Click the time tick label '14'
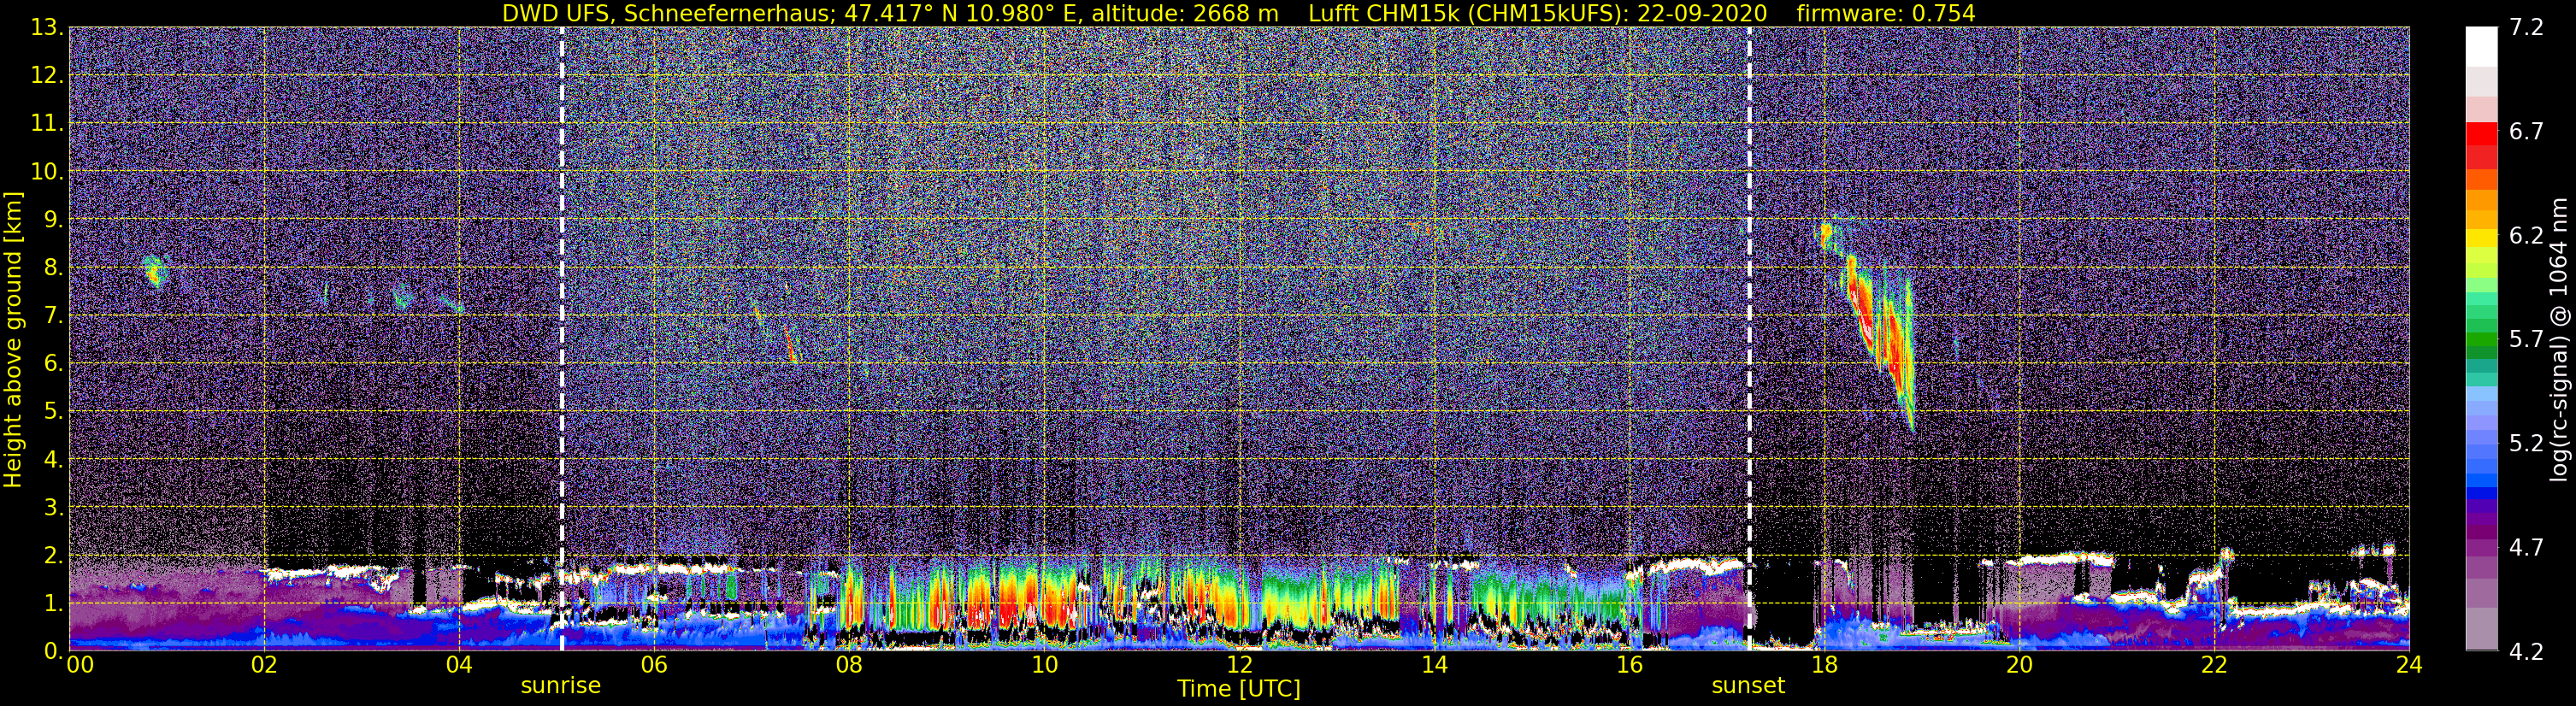2576x706 pixels. click(x=1434, y=666)
